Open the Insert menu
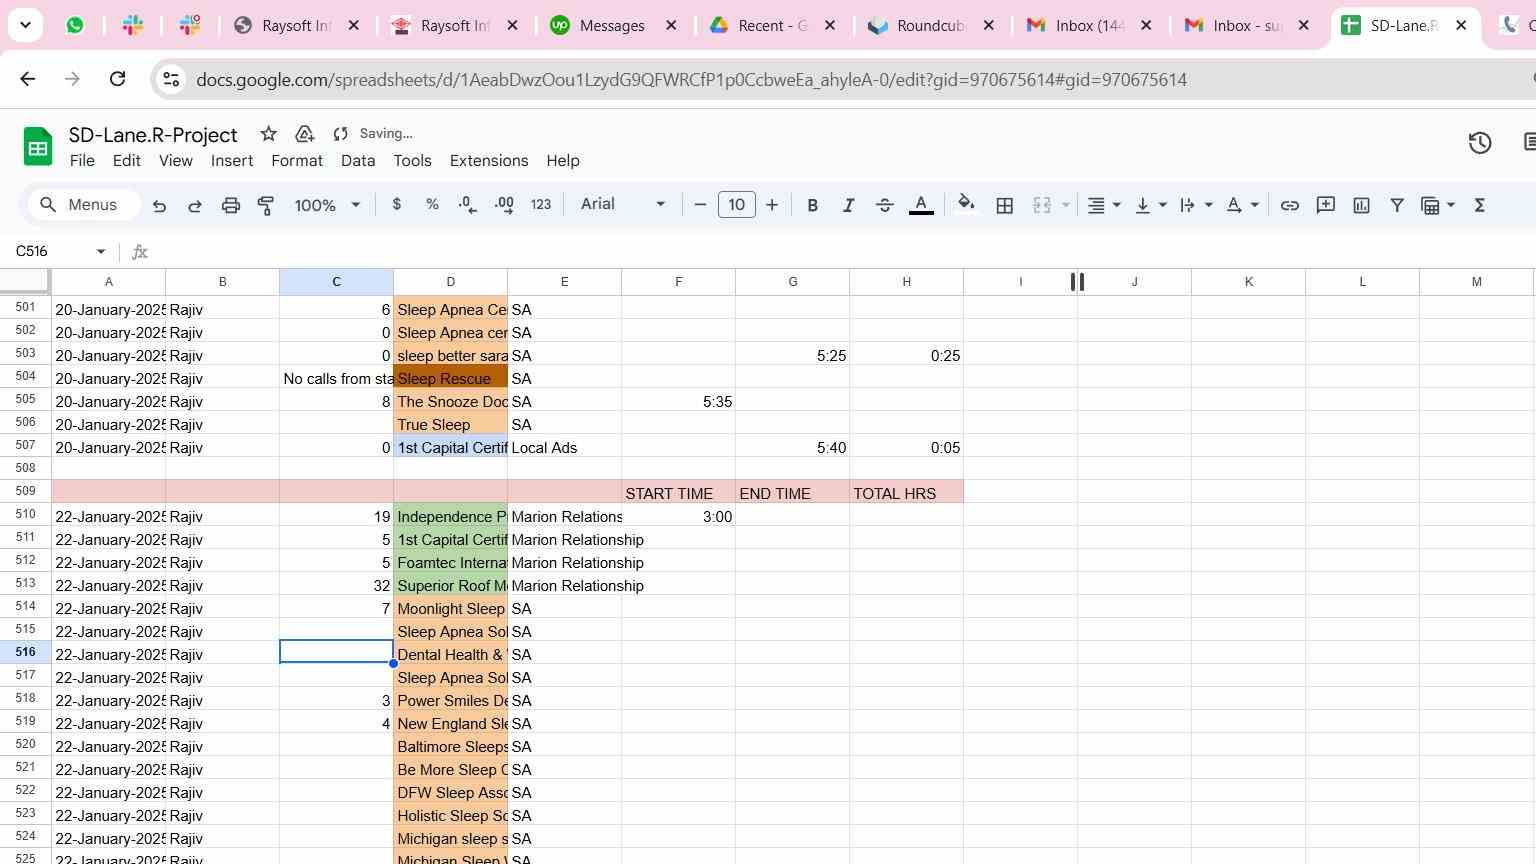Image resolution: width=1536 pixels, height=864 pixels. click(231, 161)
